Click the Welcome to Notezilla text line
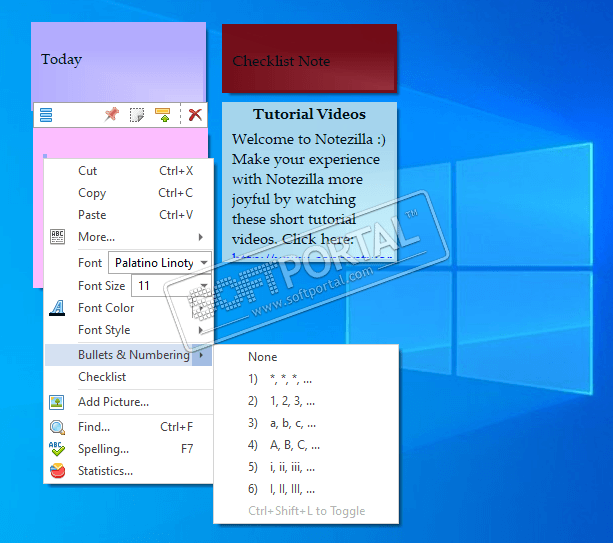Screen dimensions: 613x543 (x=308, y=139)
